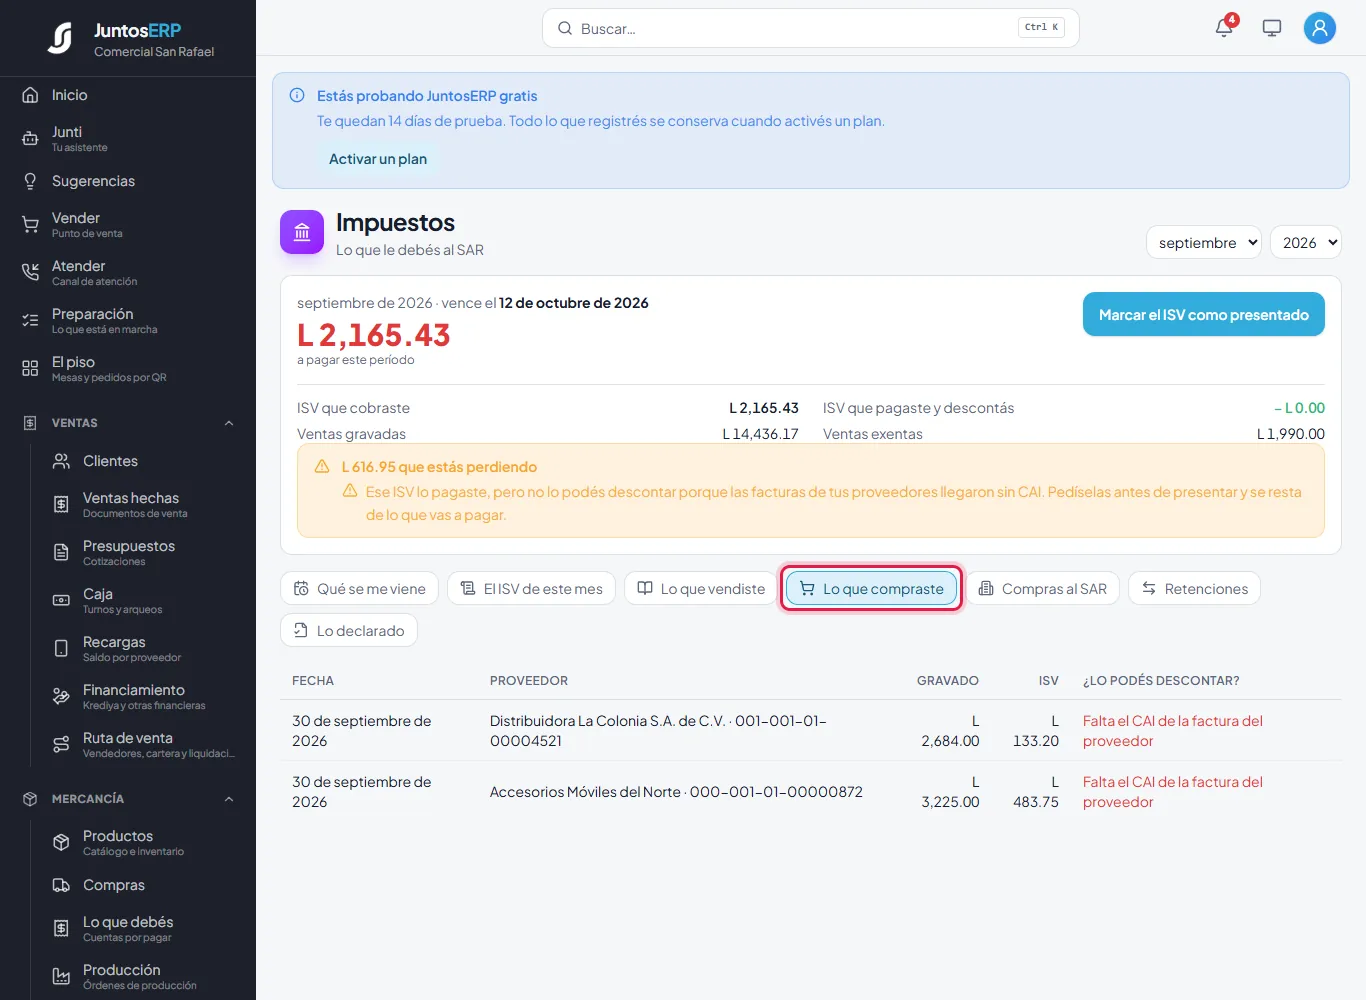This screenshot has width=1366, height=1000.
Task: Open the Retenciones tab
Action: (x=1194, y=589)
